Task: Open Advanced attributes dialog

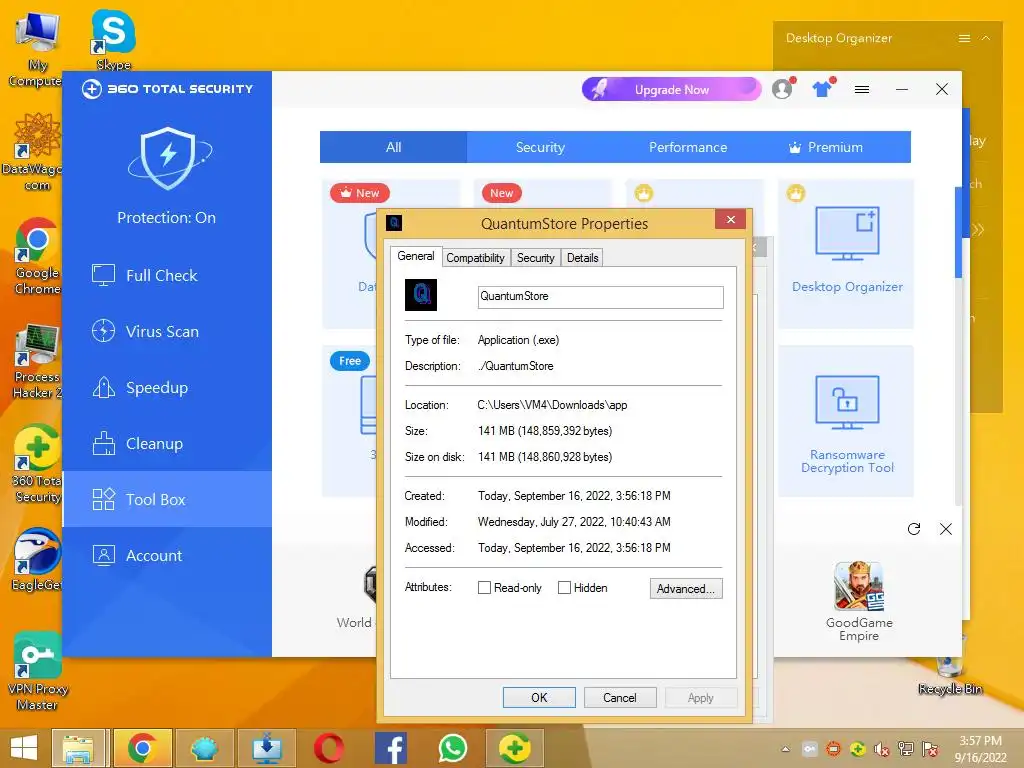Action: (686, 588)
